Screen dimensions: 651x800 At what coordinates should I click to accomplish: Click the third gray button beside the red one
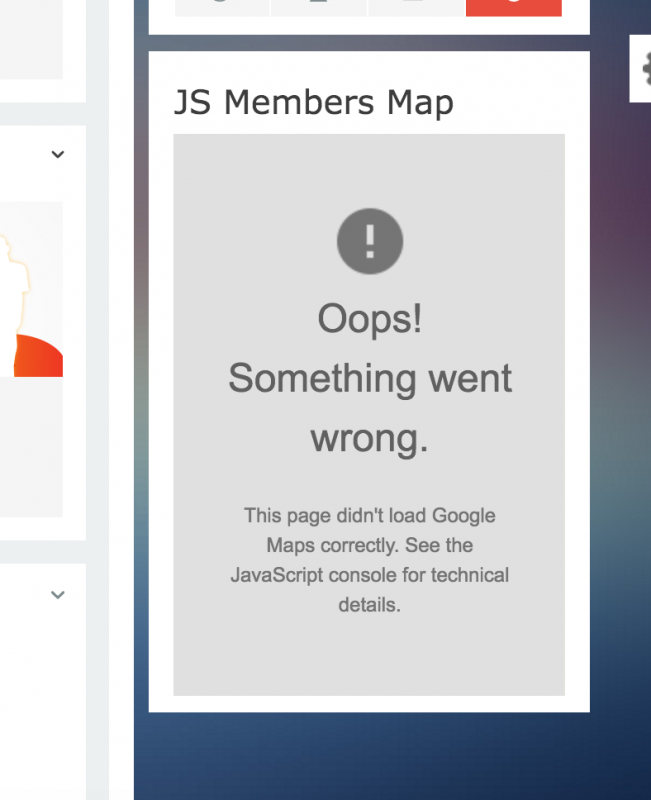[416, 8]
